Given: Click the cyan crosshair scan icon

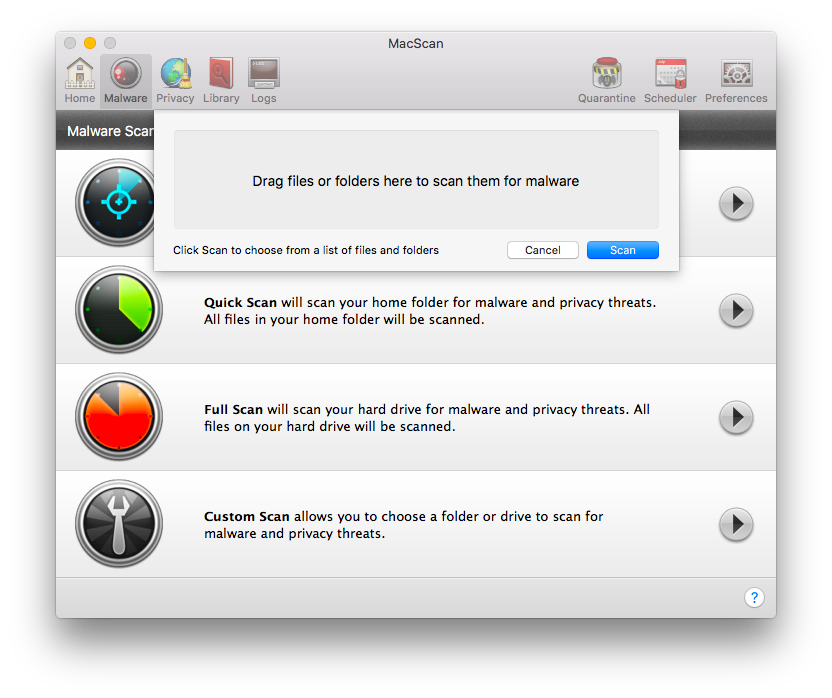Looking at the screenshot, I should coord(115,202).
